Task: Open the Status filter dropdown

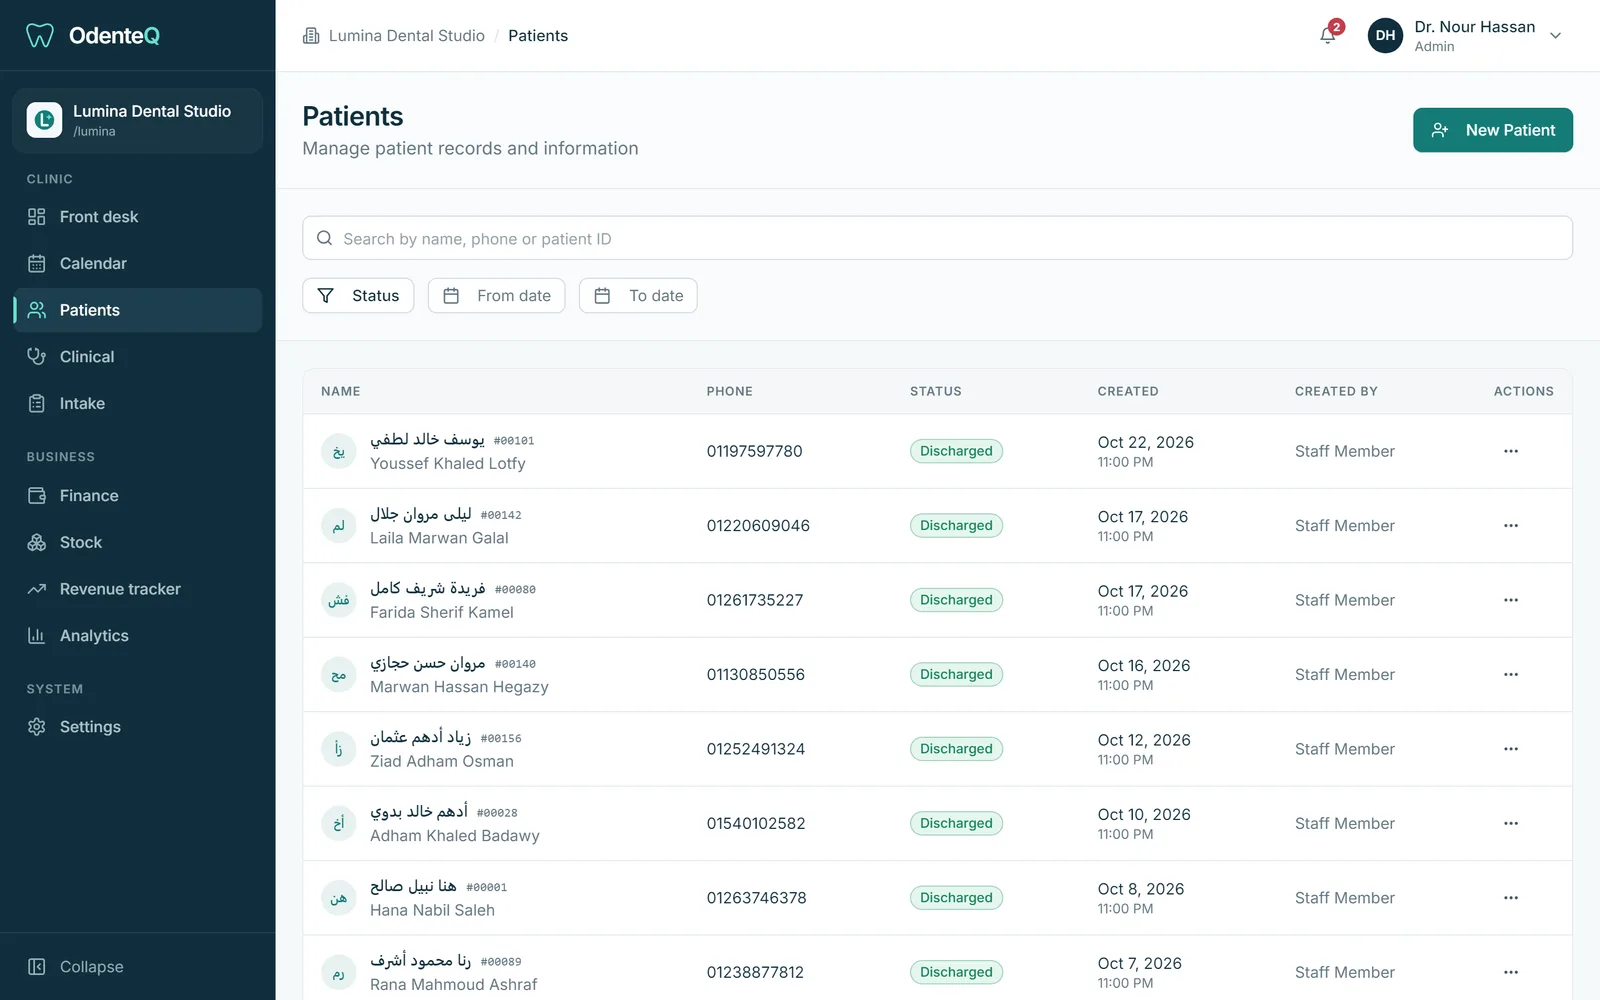Action: [358, 296]
